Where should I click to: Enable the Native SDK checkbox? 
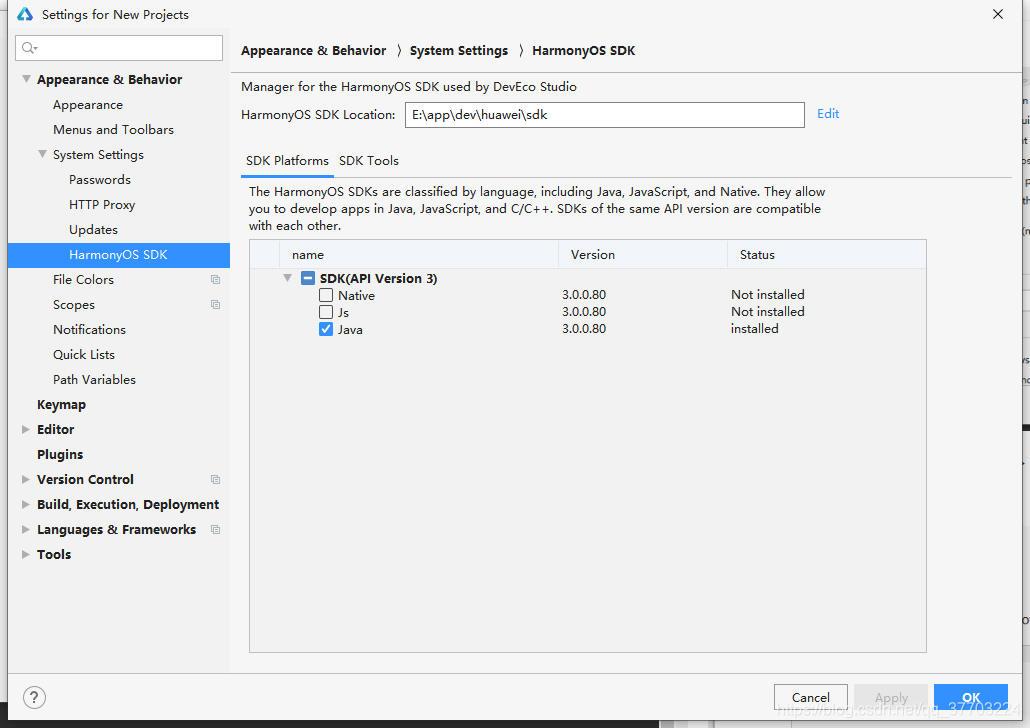(x=326, y=295)
